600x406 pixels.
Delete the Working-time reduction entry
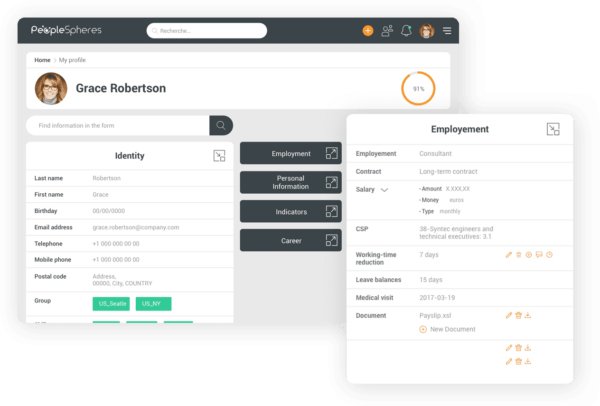coord(518,255)
